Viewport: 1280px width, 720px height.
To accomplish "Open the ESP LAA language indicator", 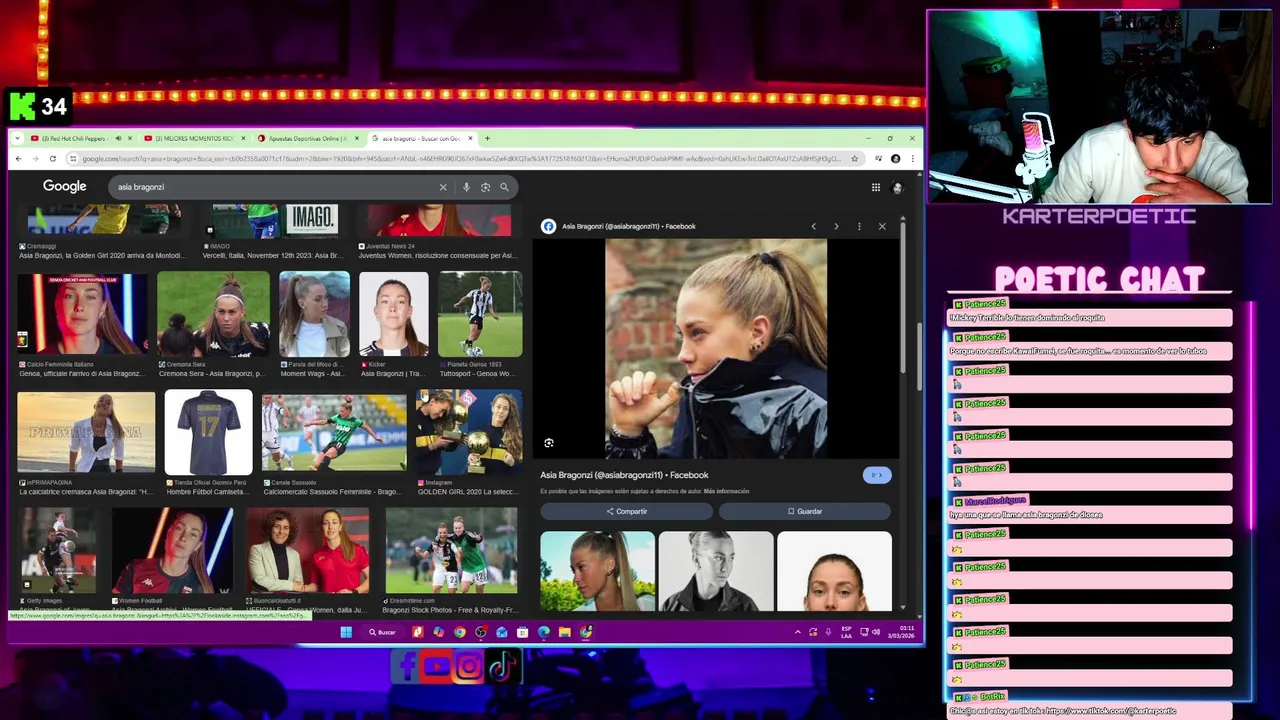I will [846, 632].
